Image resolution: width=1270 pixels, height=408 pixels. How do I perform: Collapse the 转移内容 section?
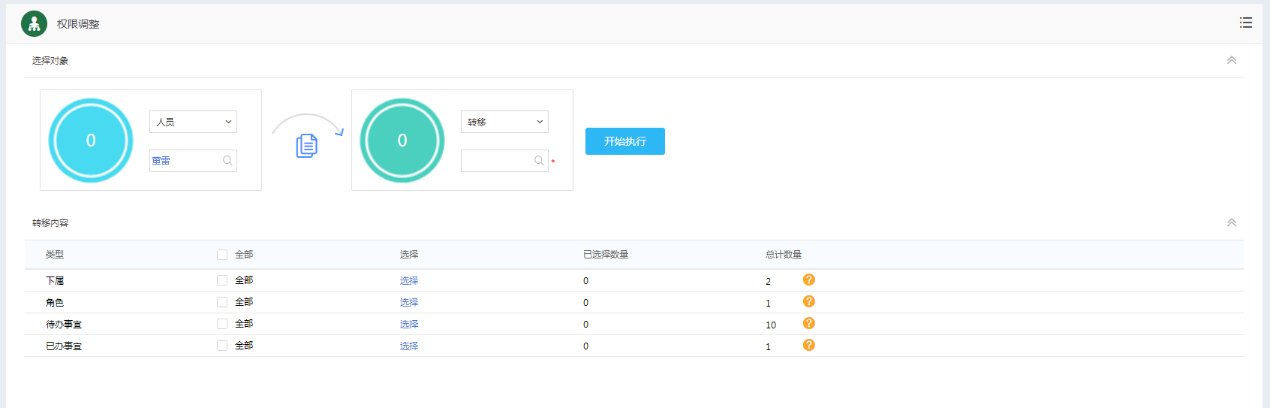pos(1231,222)
